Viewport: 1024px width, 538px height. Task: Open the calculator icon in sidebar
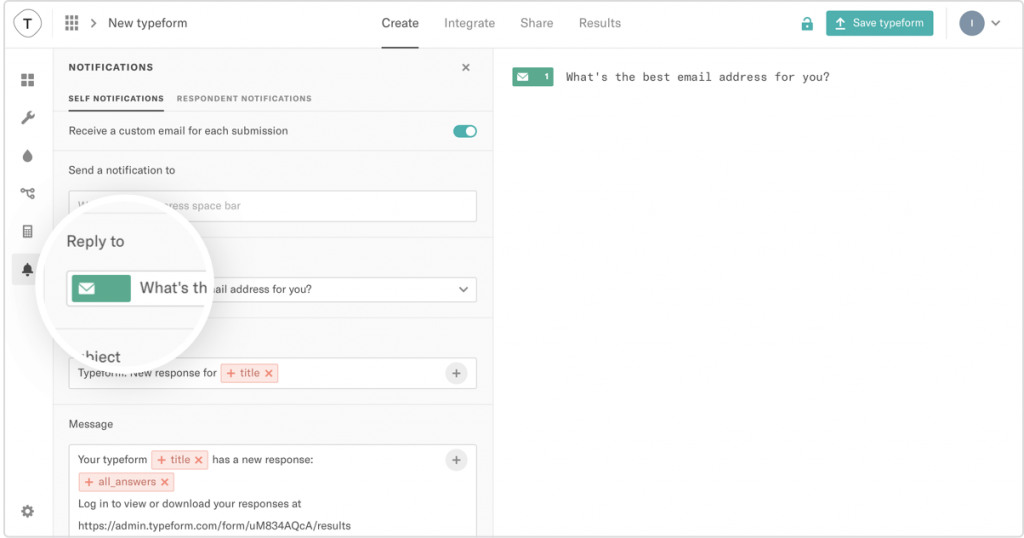[28, 232]
